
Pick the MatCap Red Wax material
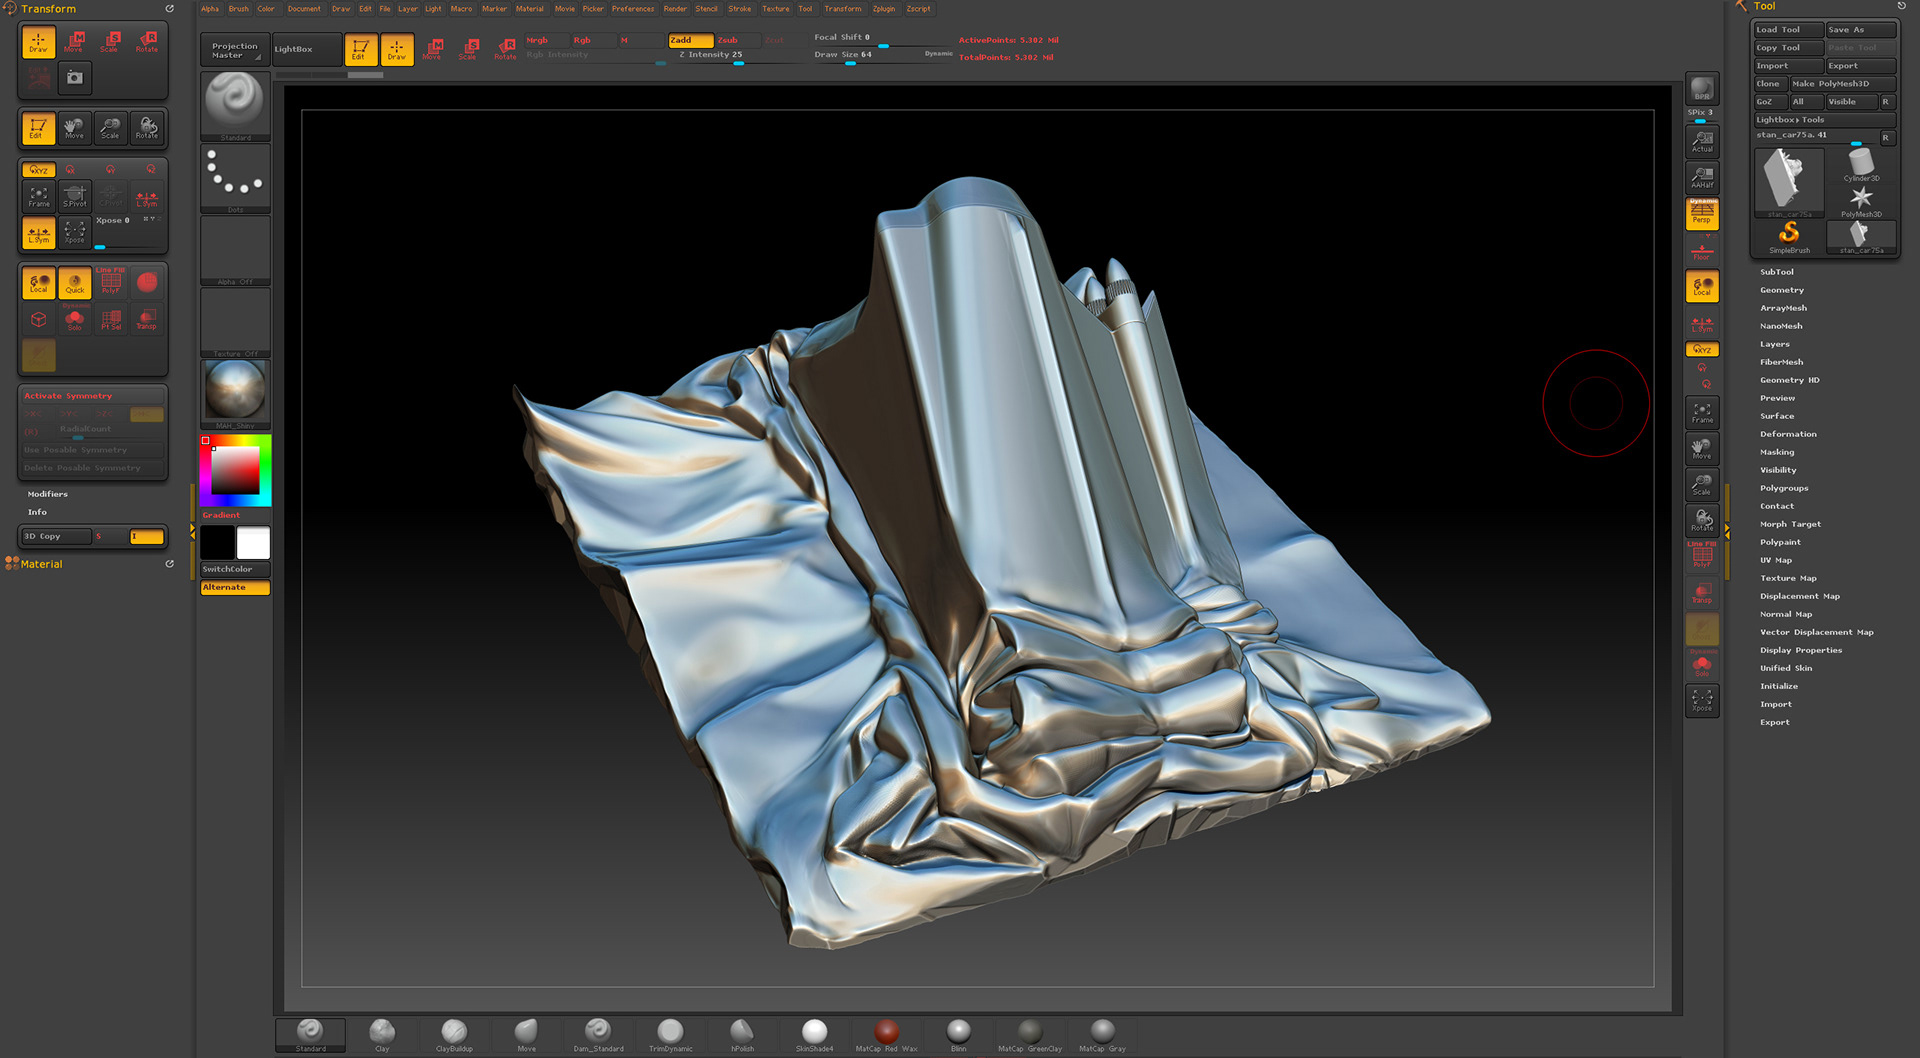pyautogui.click(x=886, y=1034)
